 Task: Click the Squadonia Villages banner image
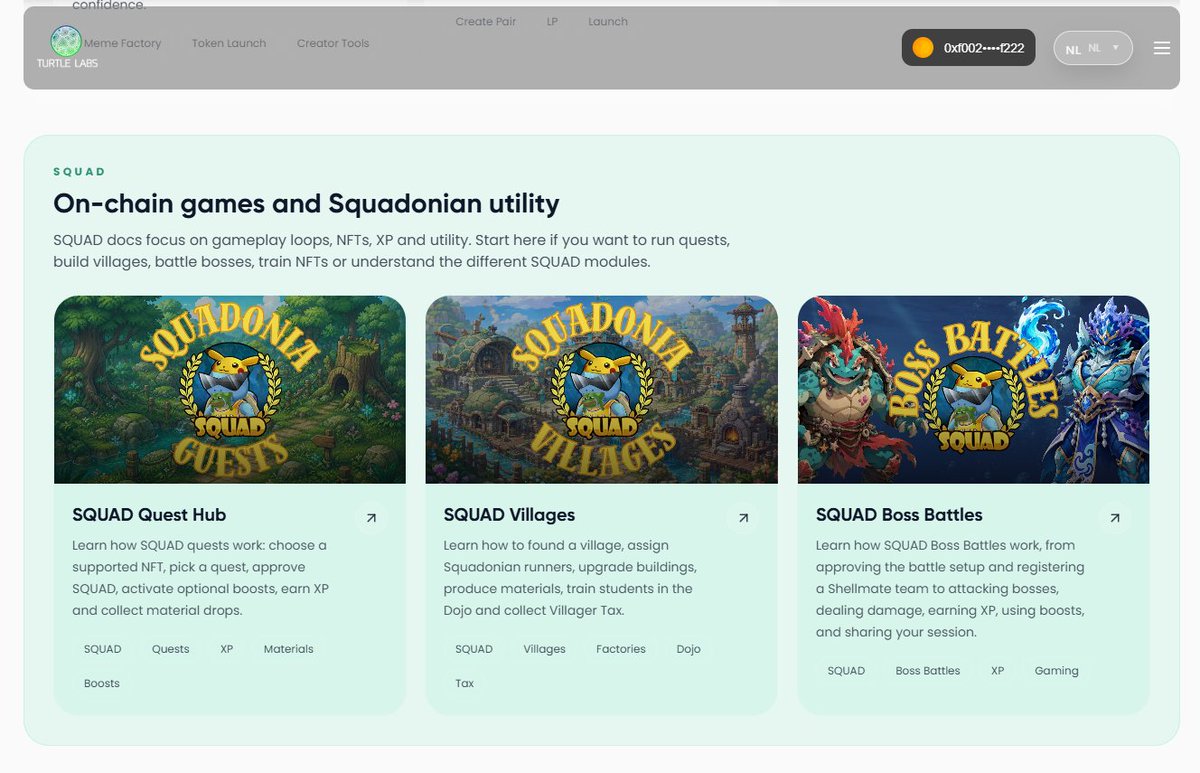click(602, 390)
